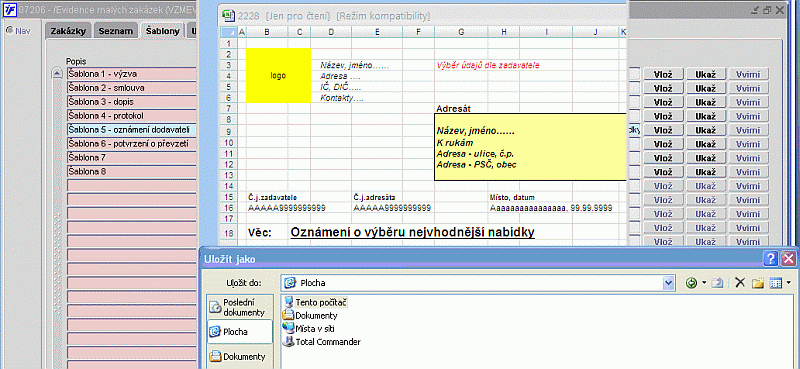Click the Č.j.adresáta cell
The image size is (800, 369).
click(374, 198)
